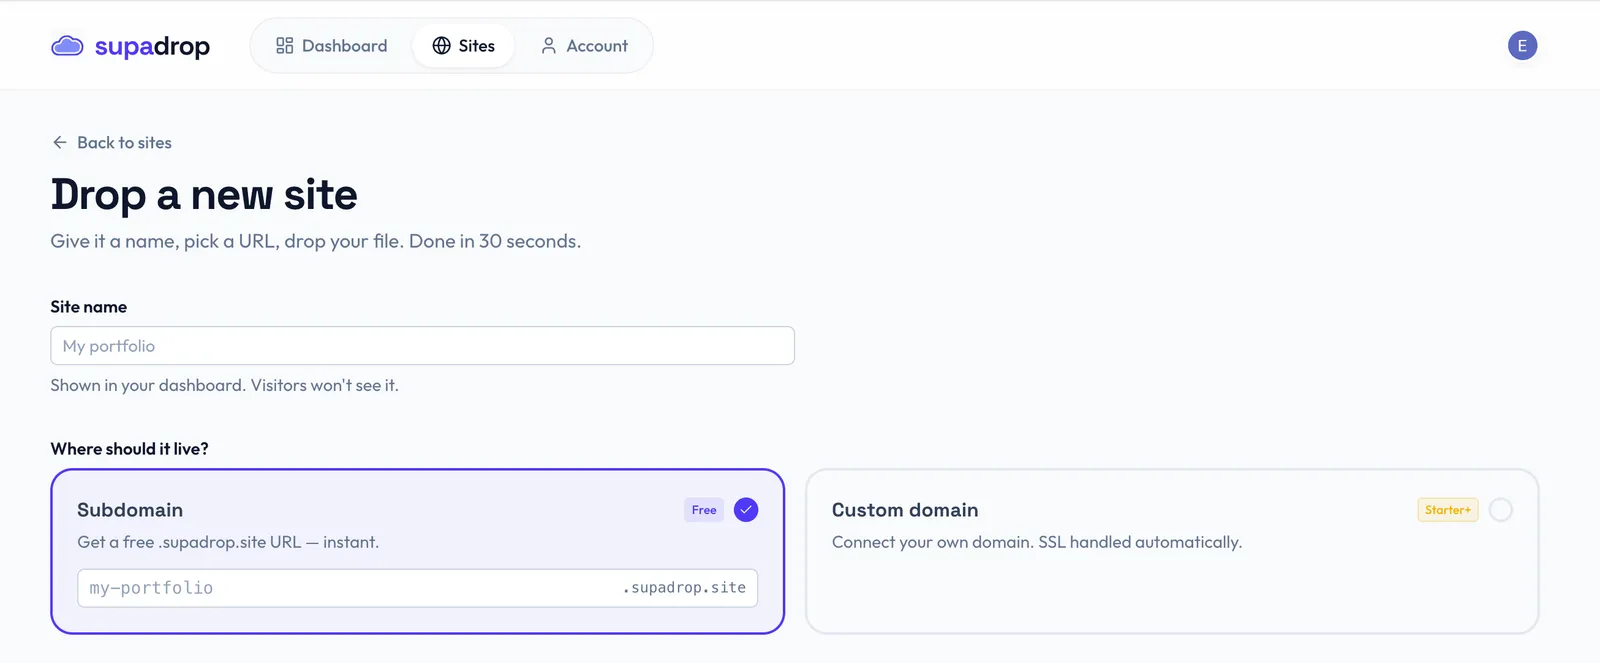Click 'Connect your own domain' description
The width and height of the screenshot is (1600, 663).
pyautogui.click(x=1037, y=542)
